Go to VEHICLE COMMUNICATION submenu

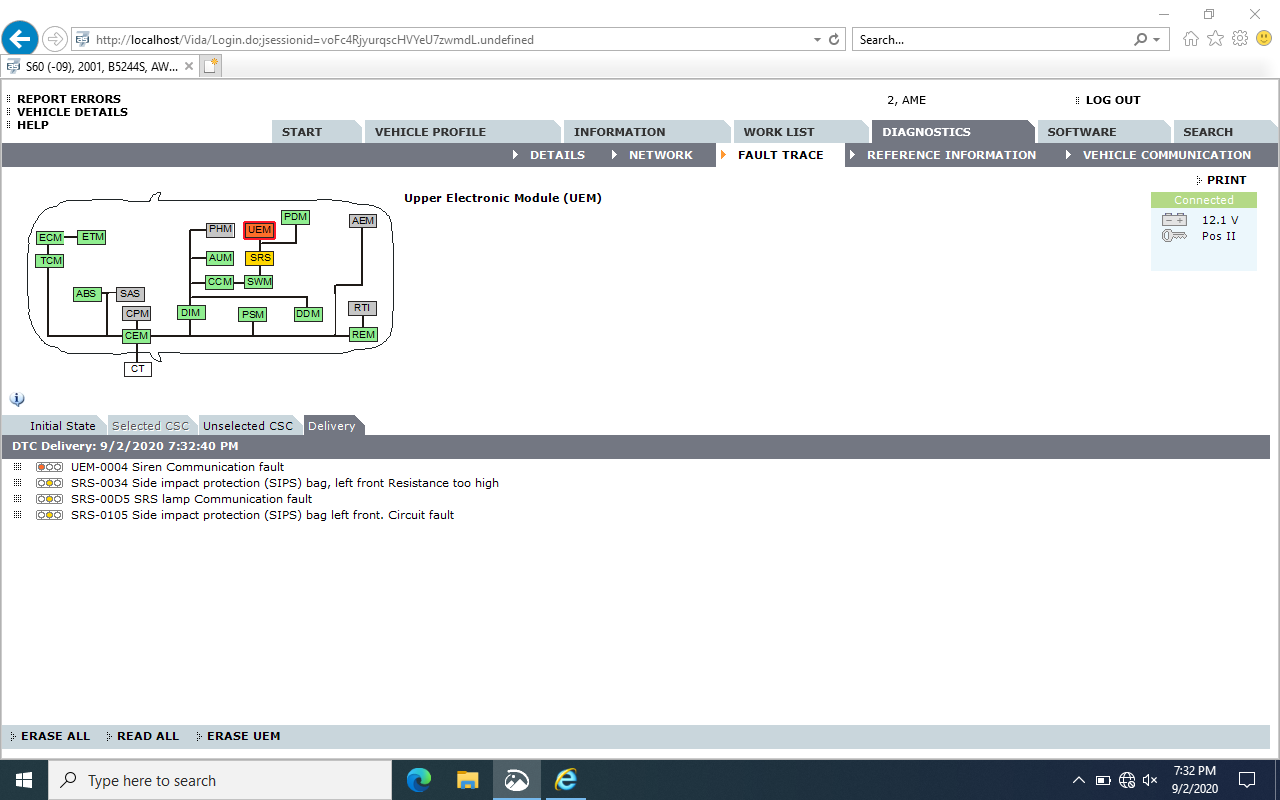(1166, 155)
